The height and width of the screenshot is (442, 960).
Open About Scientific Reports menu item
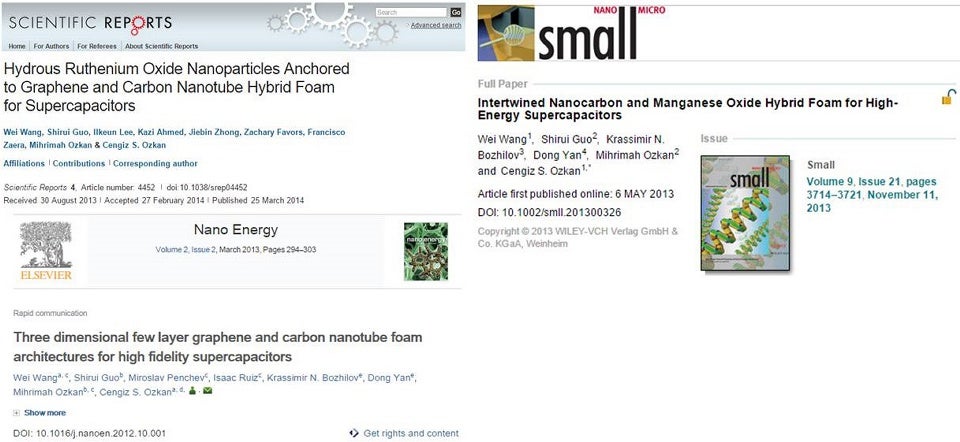[161, 46]
